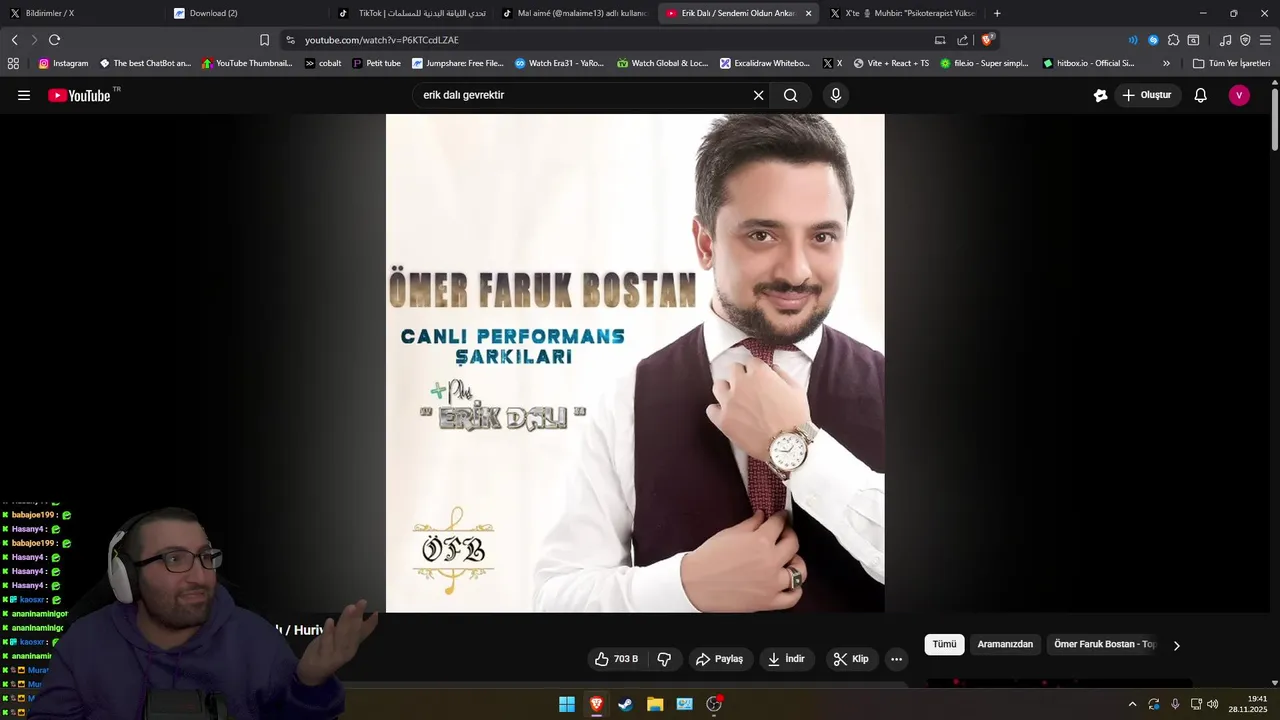
Task: Like the video showing 703 B
Action: point(617,659)
